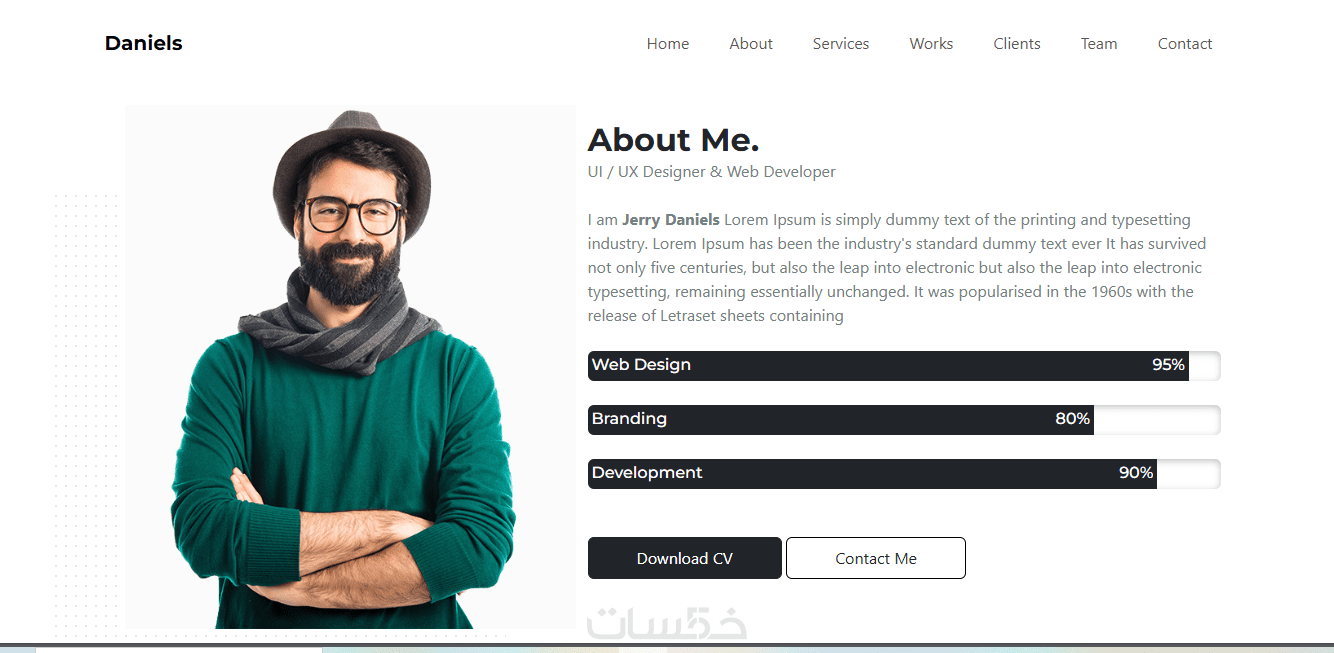Click the 95% label on Web Design
This screenshot has height=653, width=1334.
pyautogui.click(x=1168, y=365)
